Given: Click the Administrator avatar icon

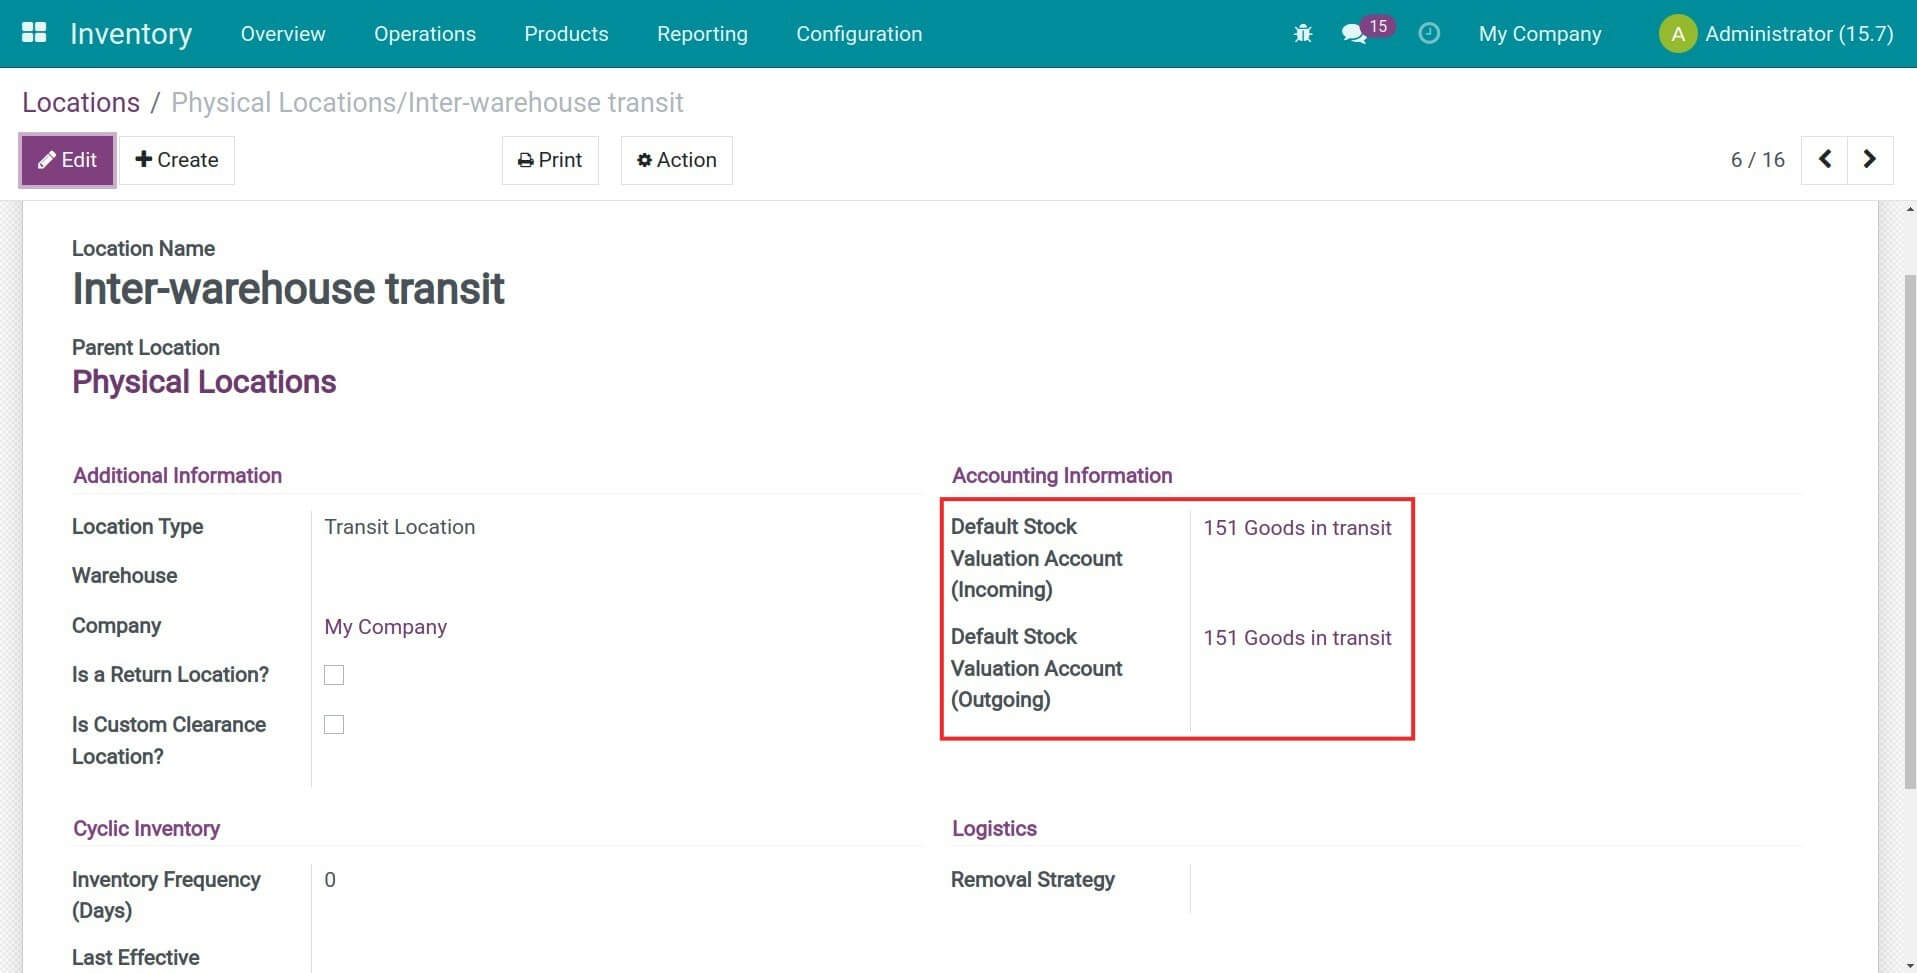Looking at the screenshot, I should point(1677,34).
